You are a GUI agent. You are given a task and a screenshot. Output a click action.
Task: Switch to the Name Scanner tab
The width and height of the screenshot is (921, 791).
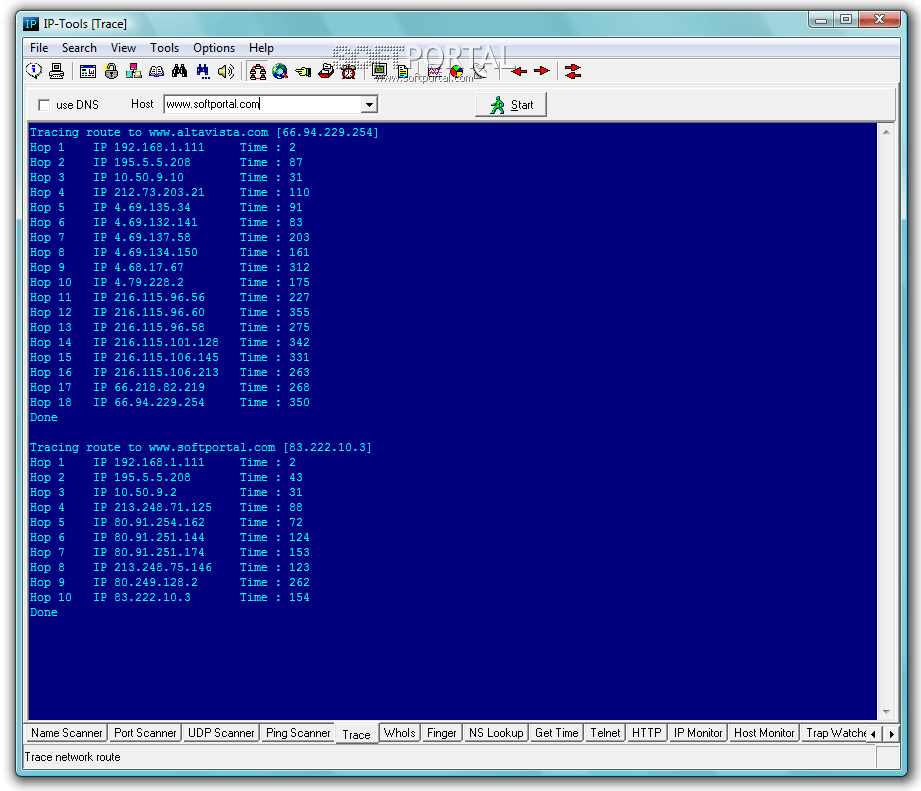click(x=66, y=733)
